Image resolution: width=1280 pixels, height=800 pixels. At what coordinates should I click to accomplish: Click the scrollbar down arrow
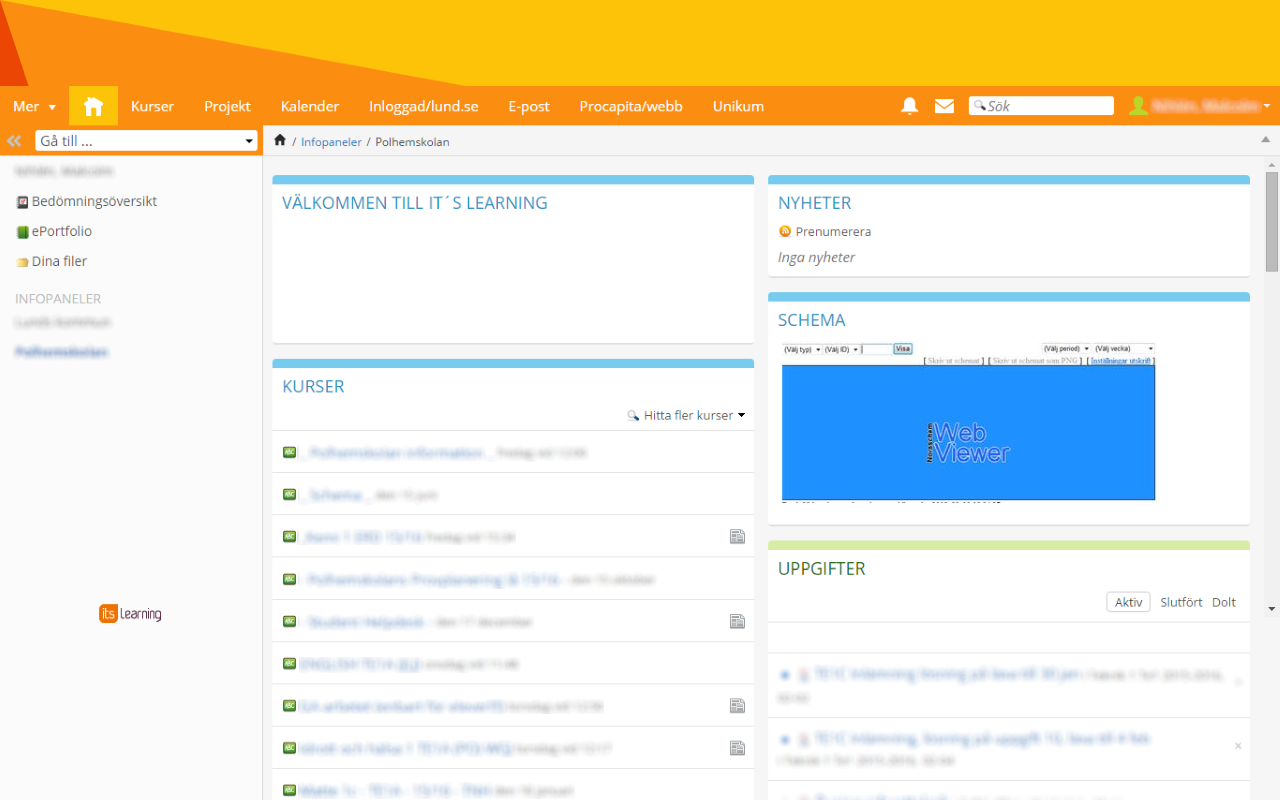coord(1272,608)
